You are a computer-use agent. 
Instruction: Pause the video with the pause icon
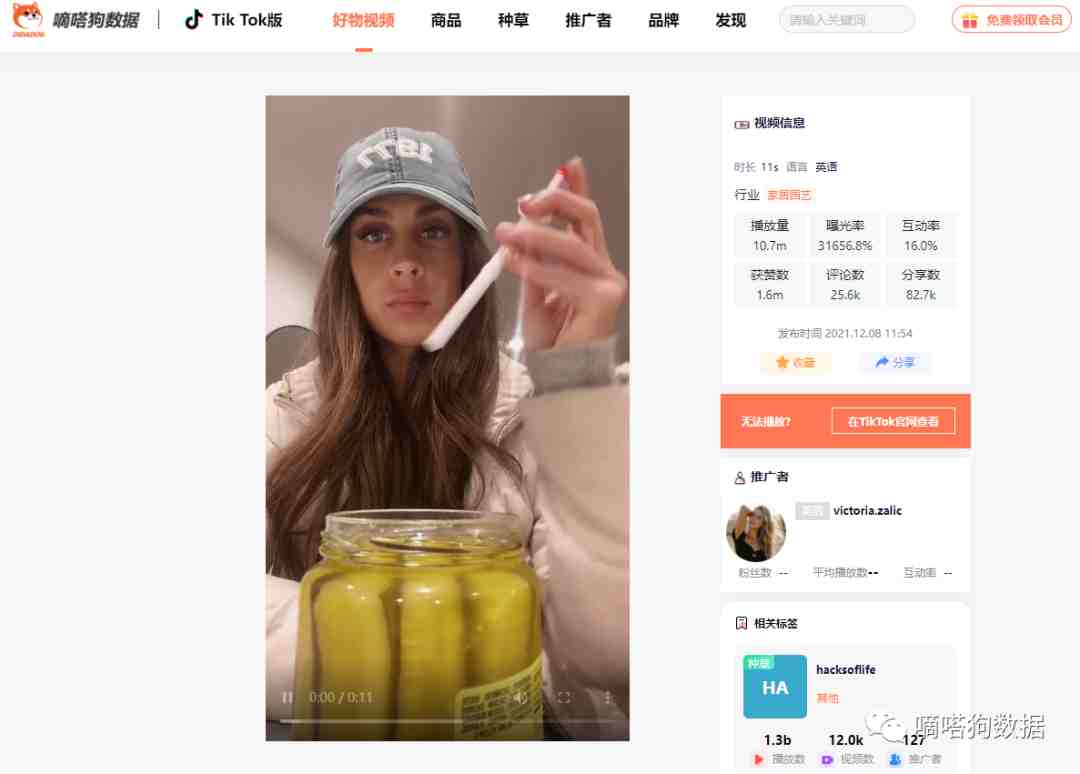pyautogui.click(x=287, y=697)
